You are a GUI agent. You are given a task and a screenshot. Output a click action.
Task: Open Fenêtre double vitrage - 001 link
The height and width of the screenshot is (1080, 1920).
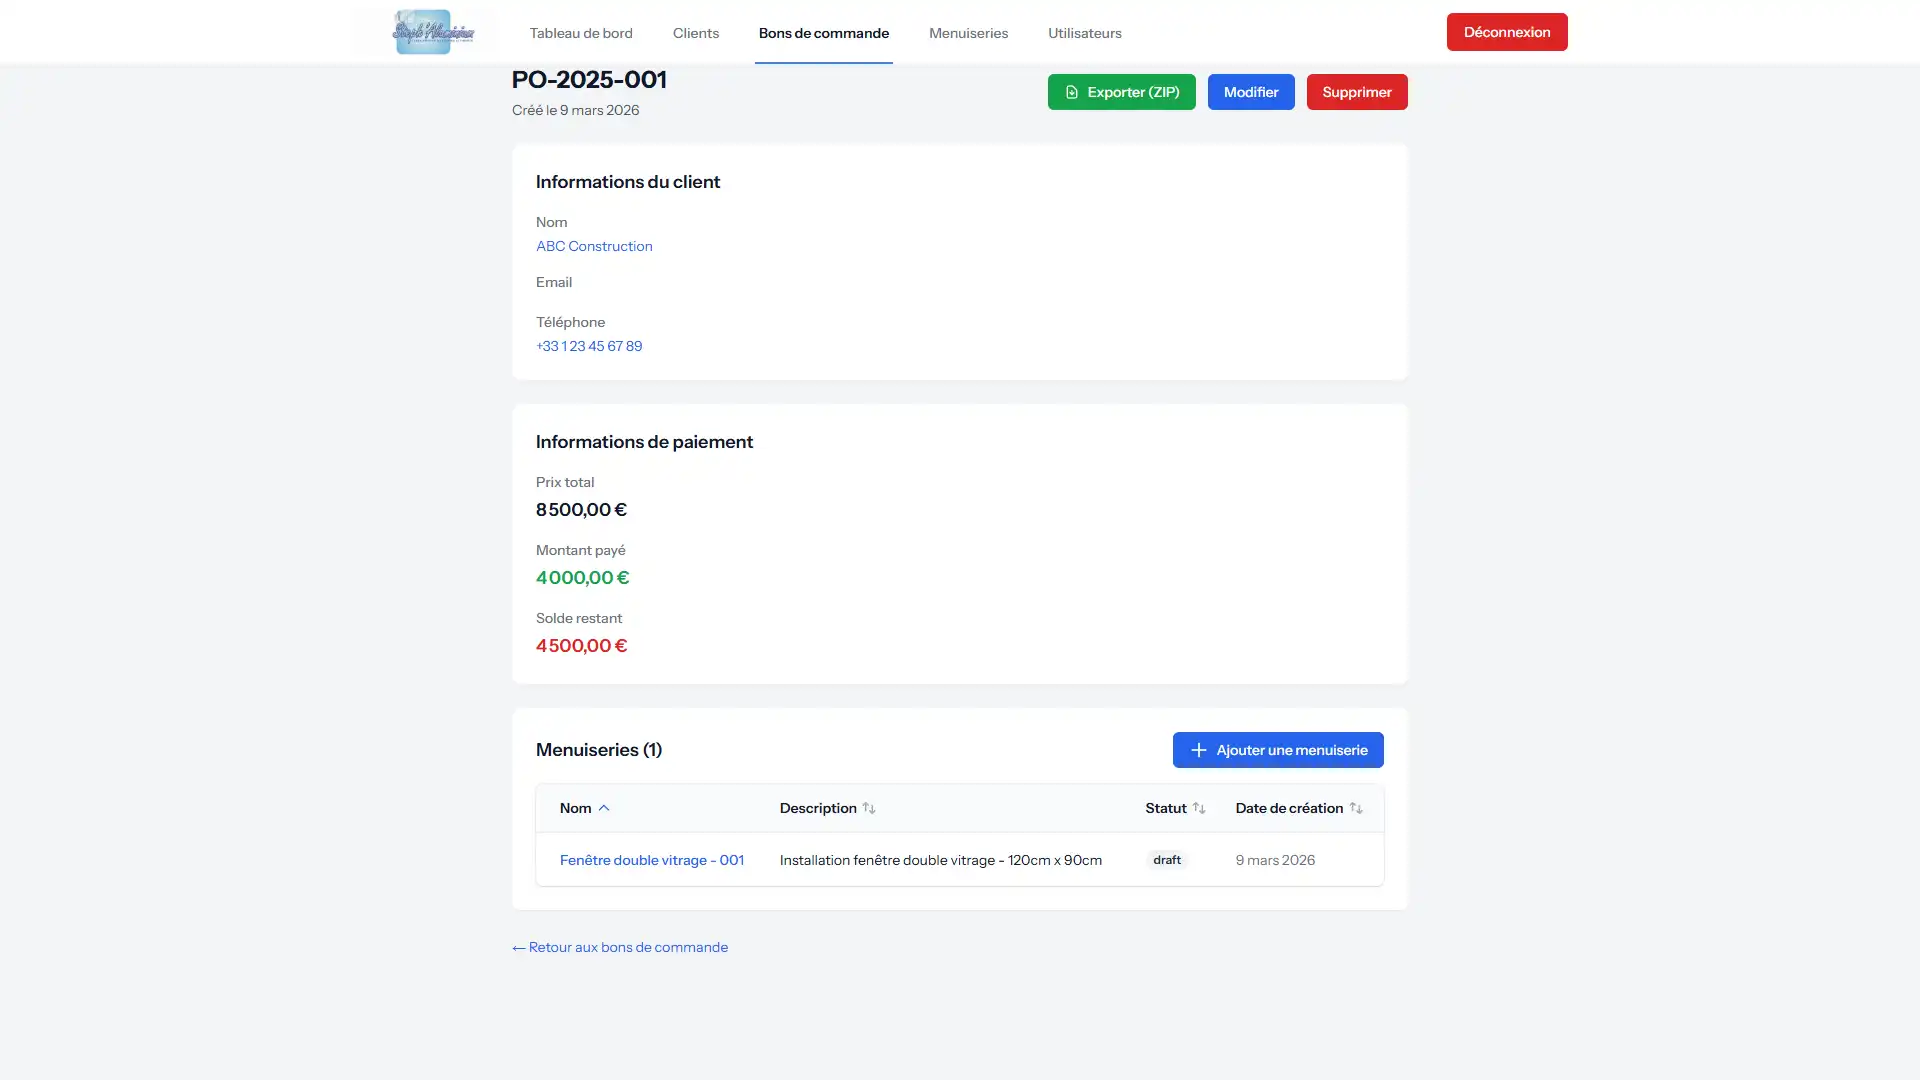coord(651,860)
